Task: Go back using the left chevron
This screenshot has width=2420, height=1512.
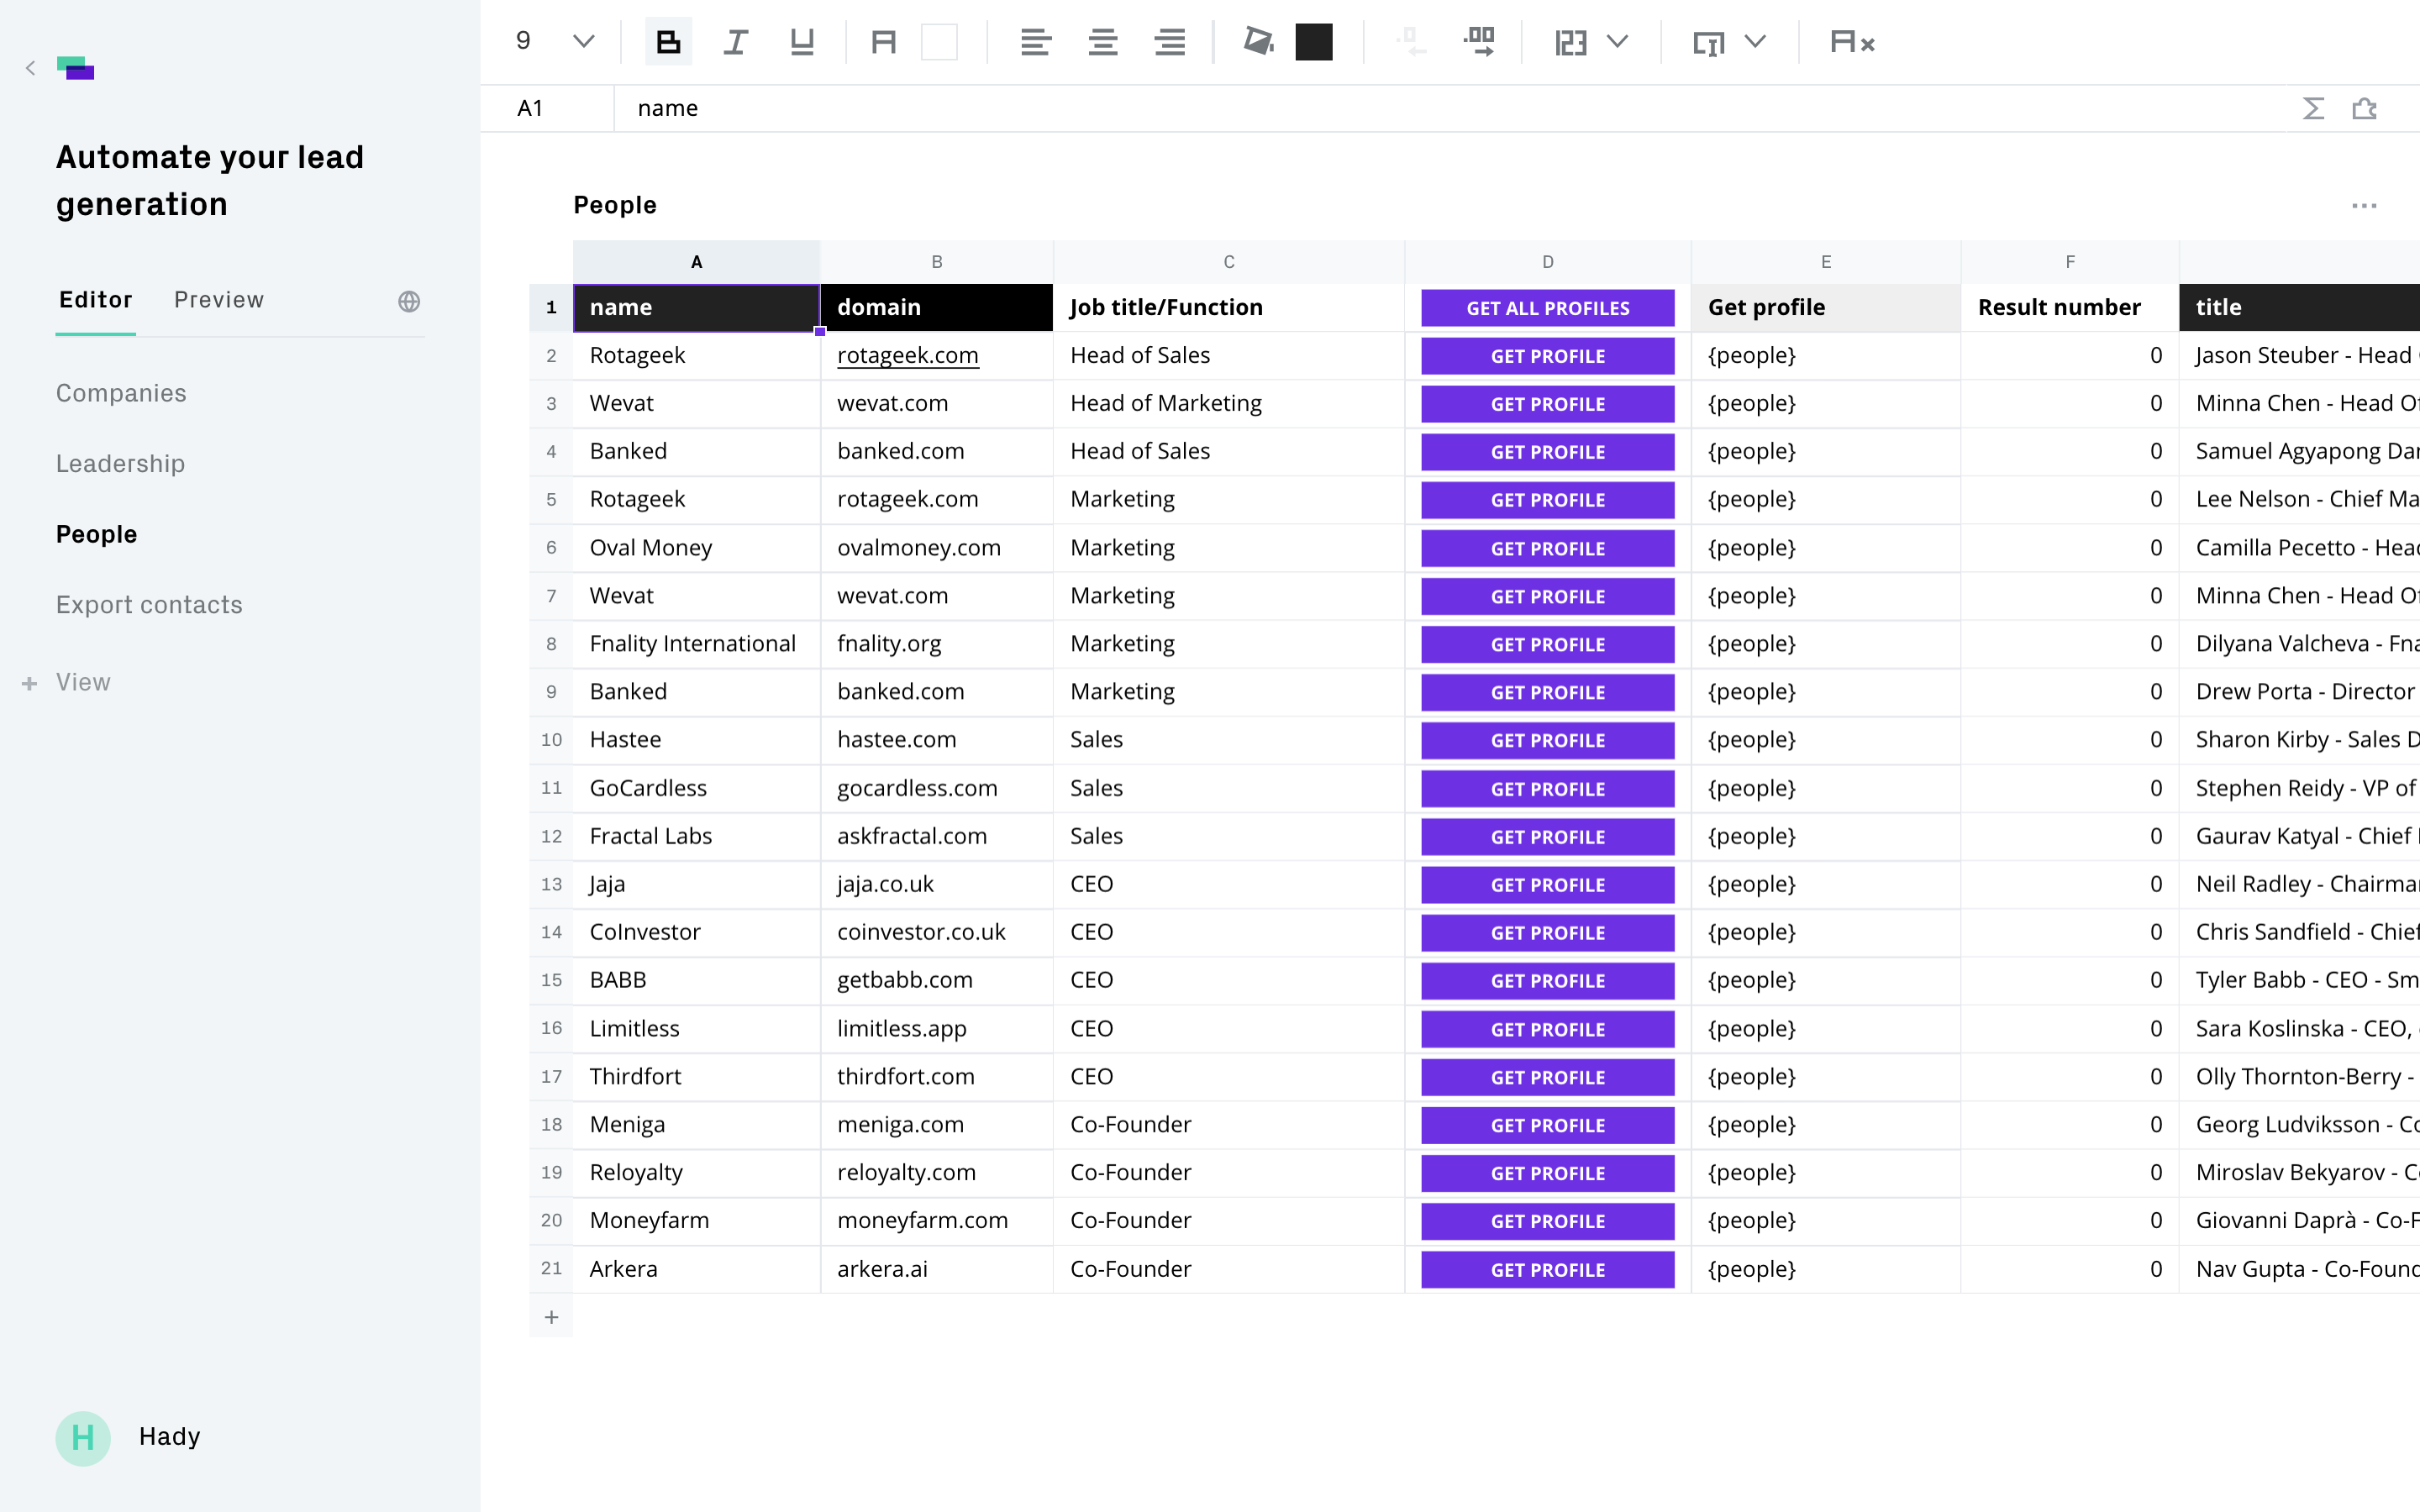Action: pos(31,68)
